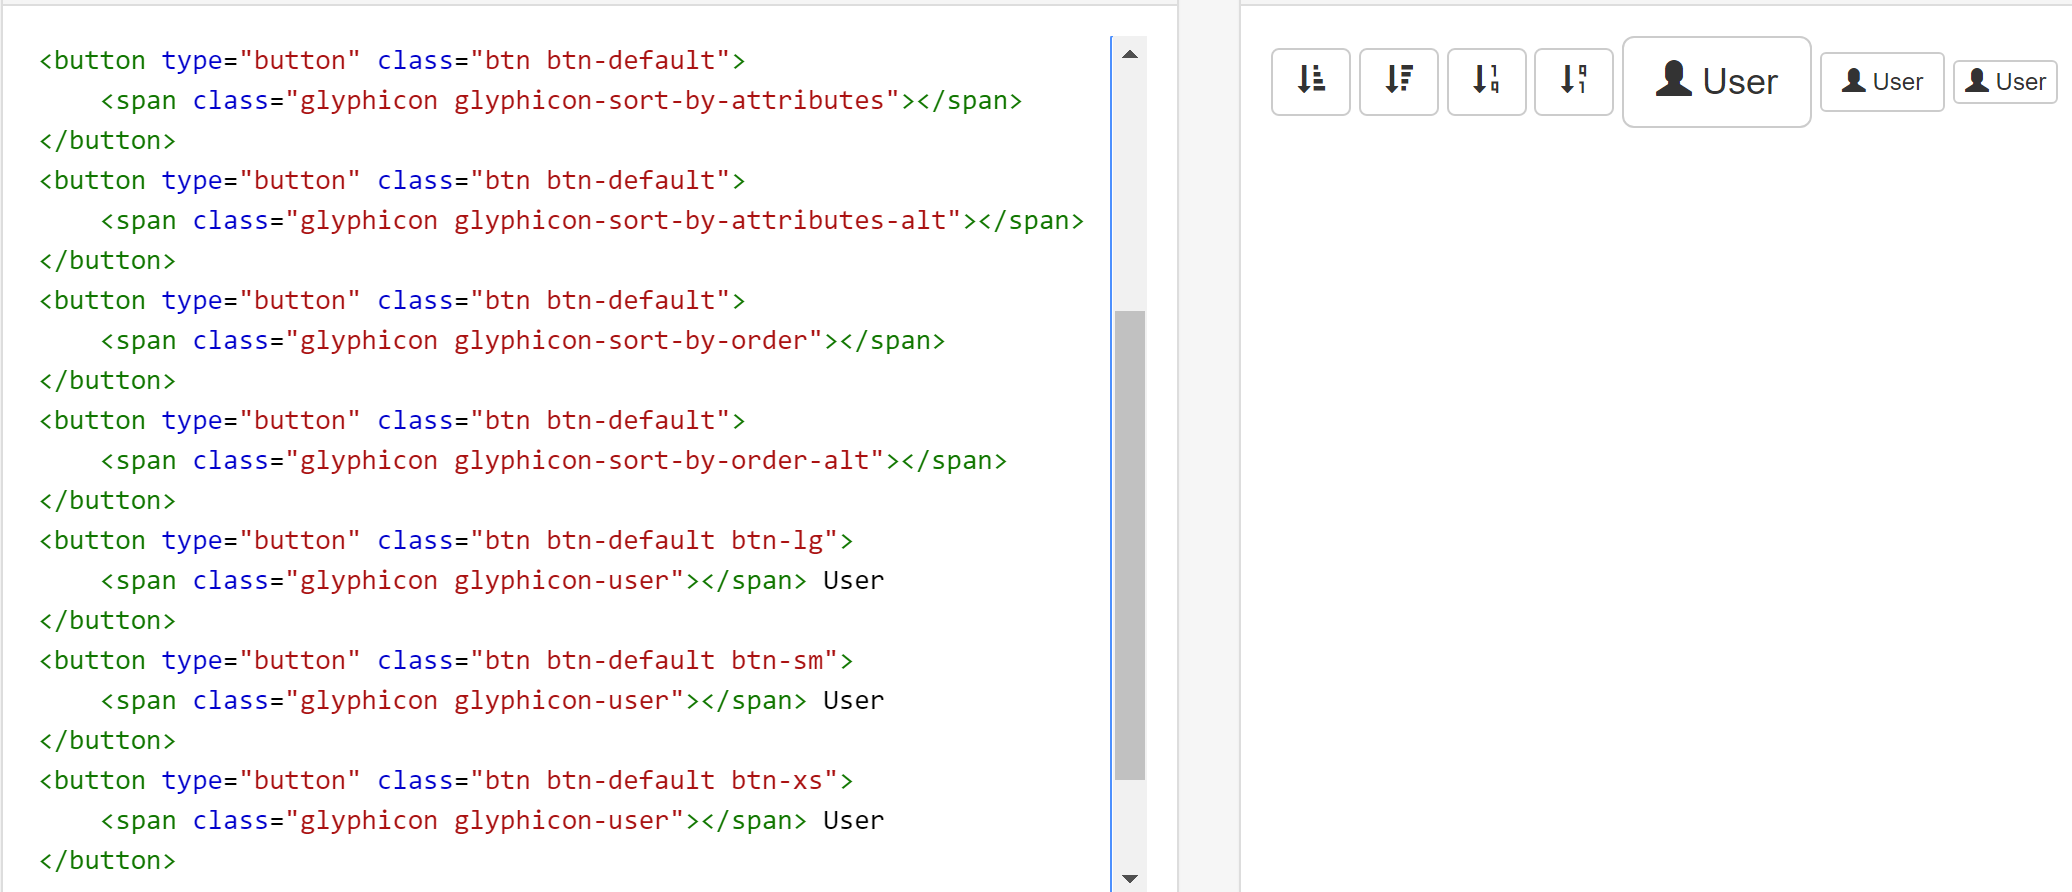Click the btn-xs class text in code
Viewport: 2072px width, 892px height.
click(777, 780)
